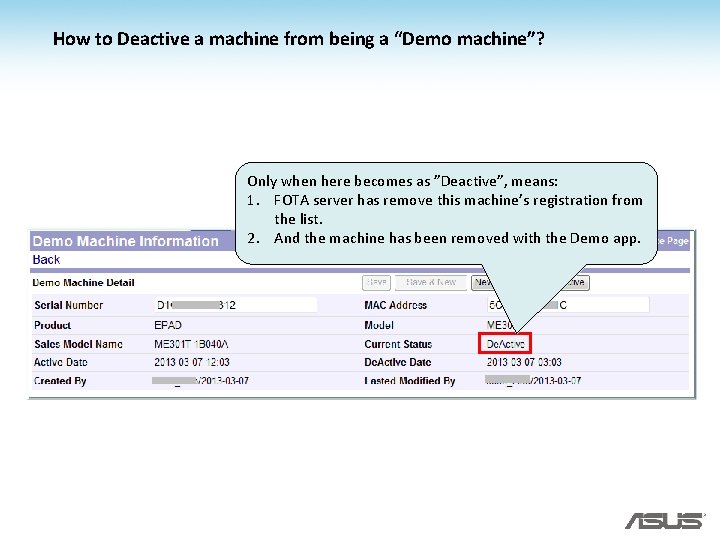Click the DeActive Date label
720x540 pixels.
pos(398,362)
